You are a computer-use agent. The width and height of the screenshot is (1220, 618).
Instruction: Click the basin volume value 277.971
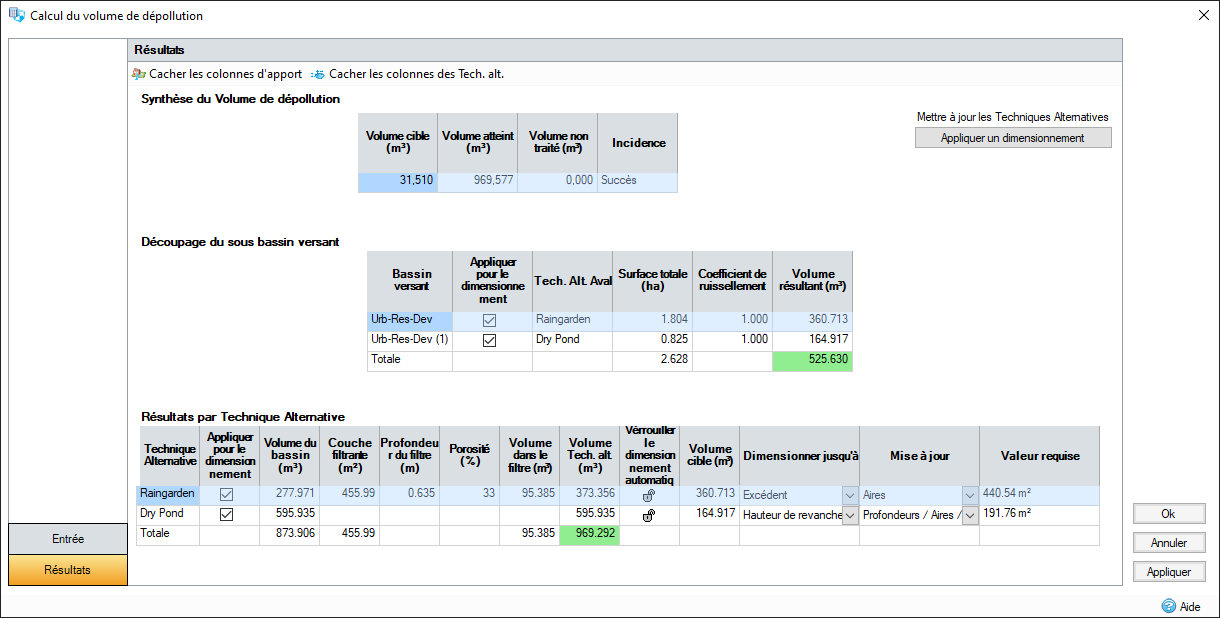290,495
